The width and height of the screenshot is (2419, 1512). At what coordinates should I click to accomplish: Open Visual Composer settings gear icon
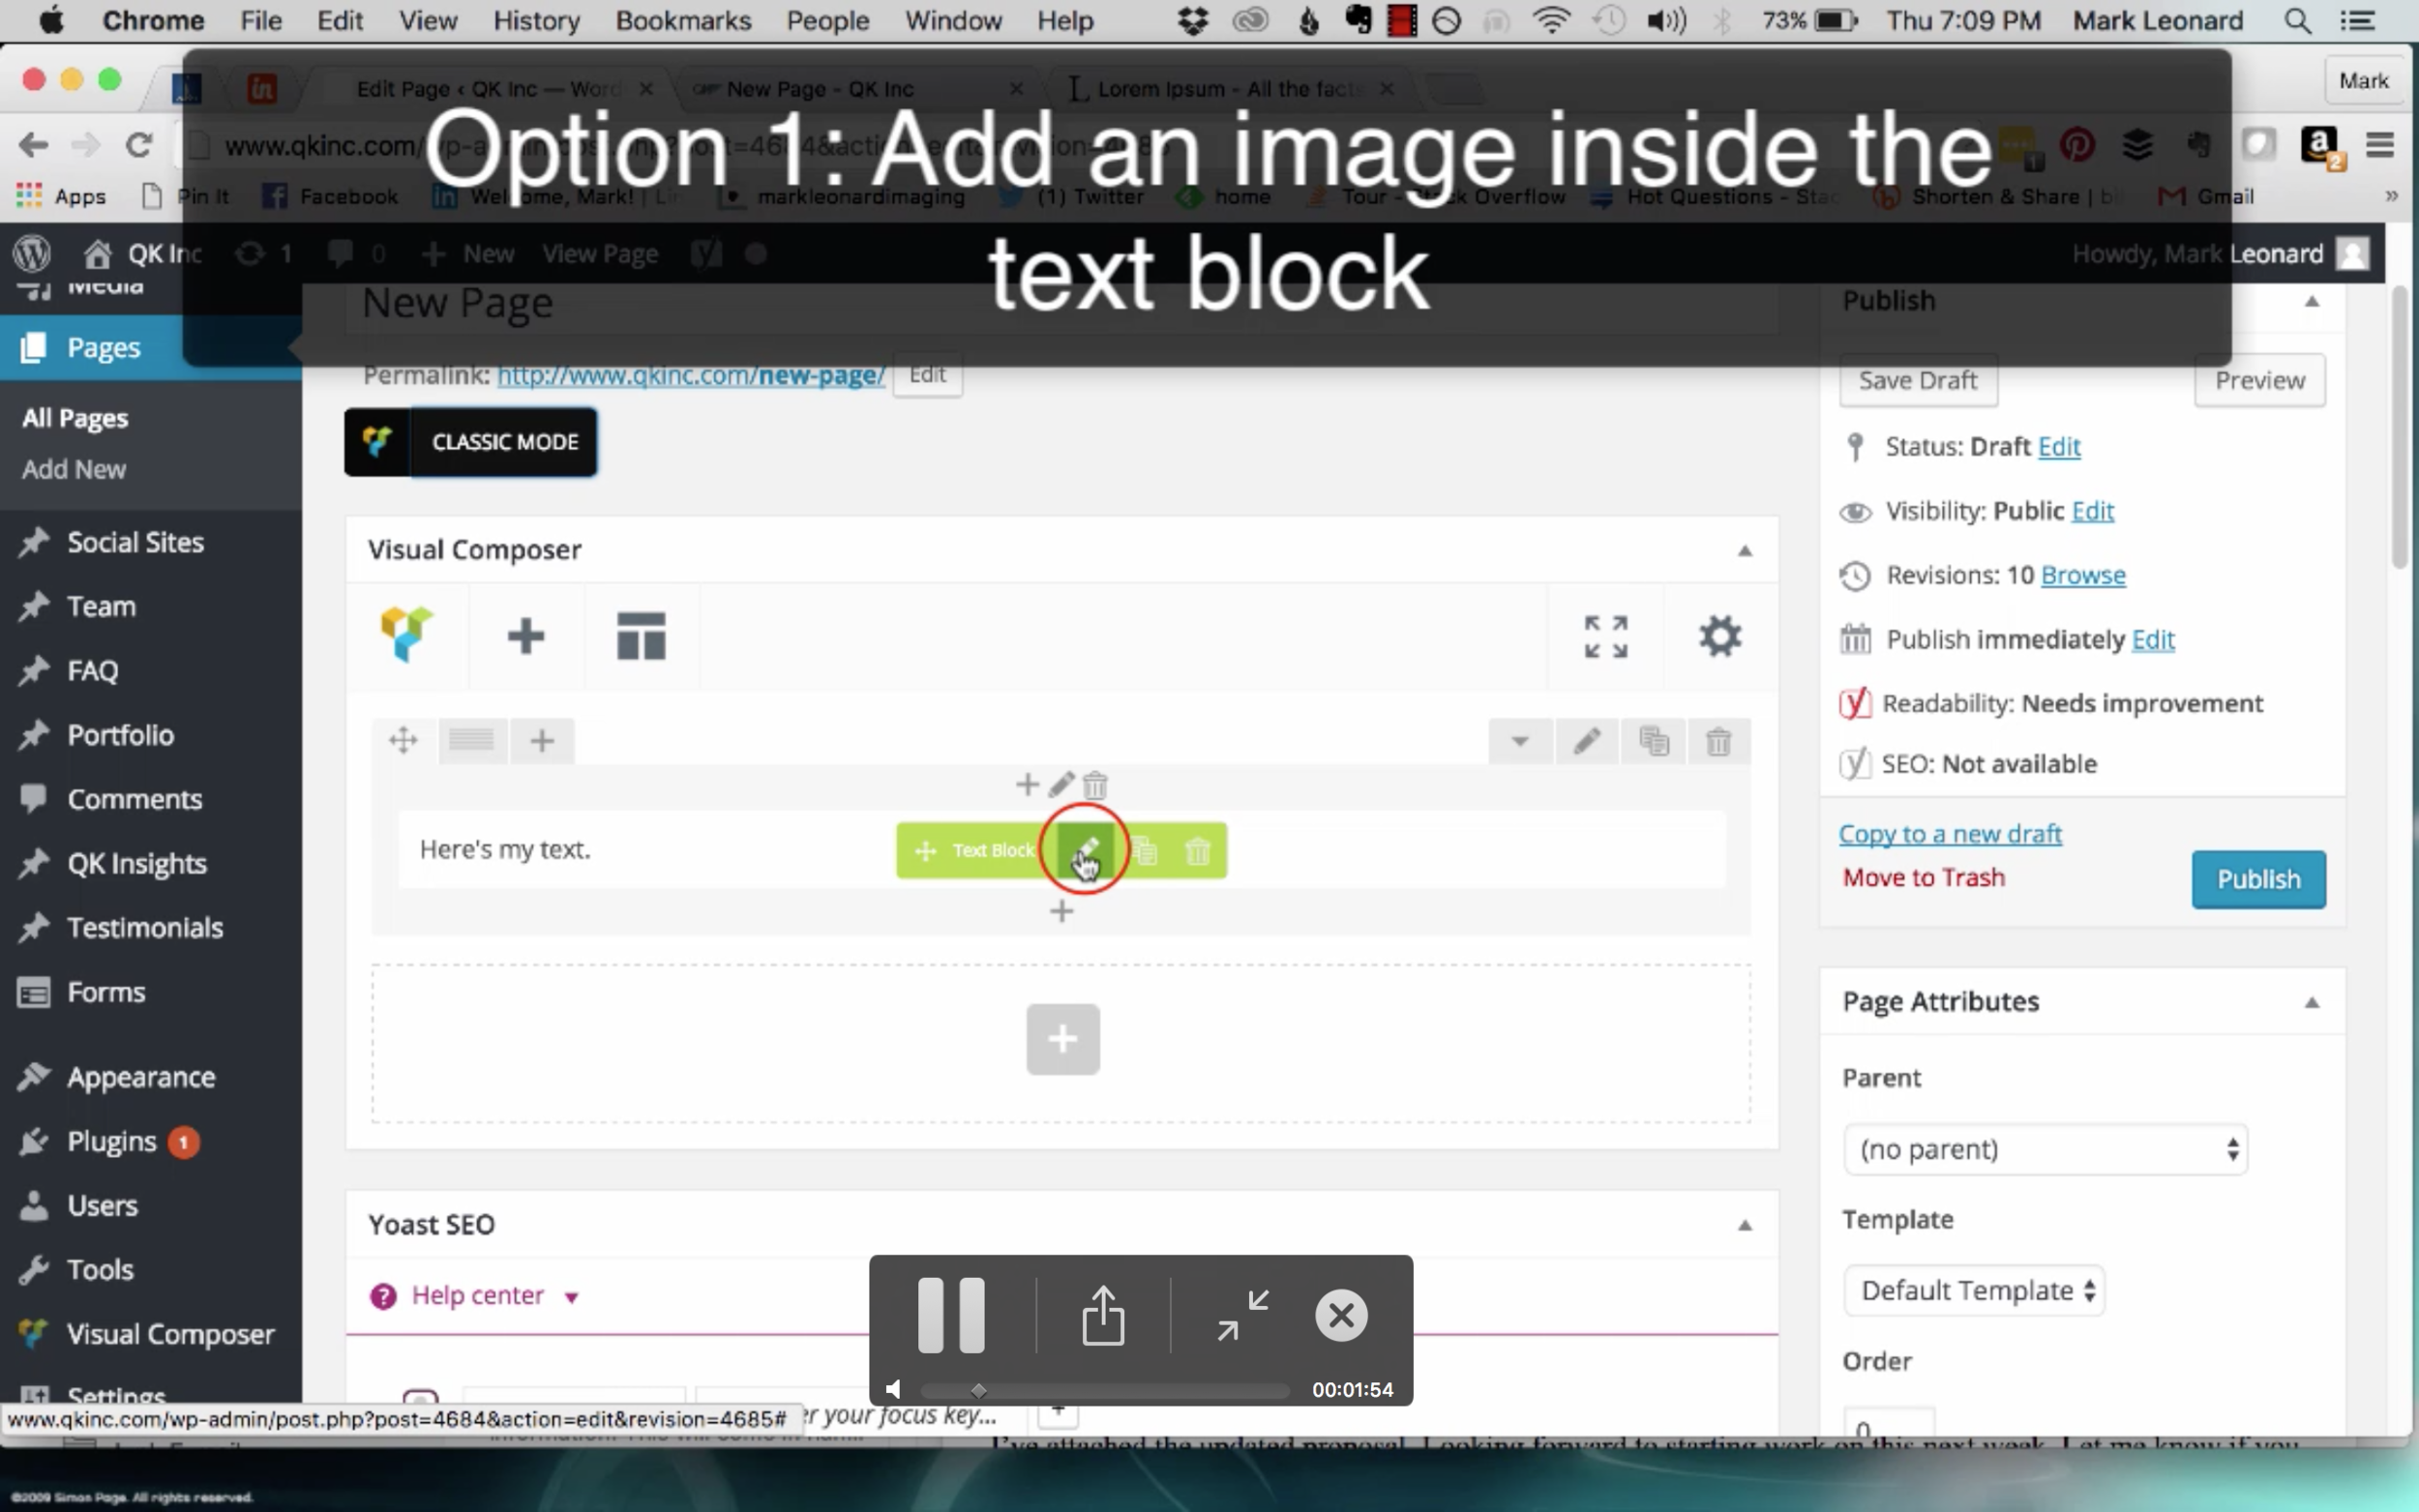click(1720, 636)
